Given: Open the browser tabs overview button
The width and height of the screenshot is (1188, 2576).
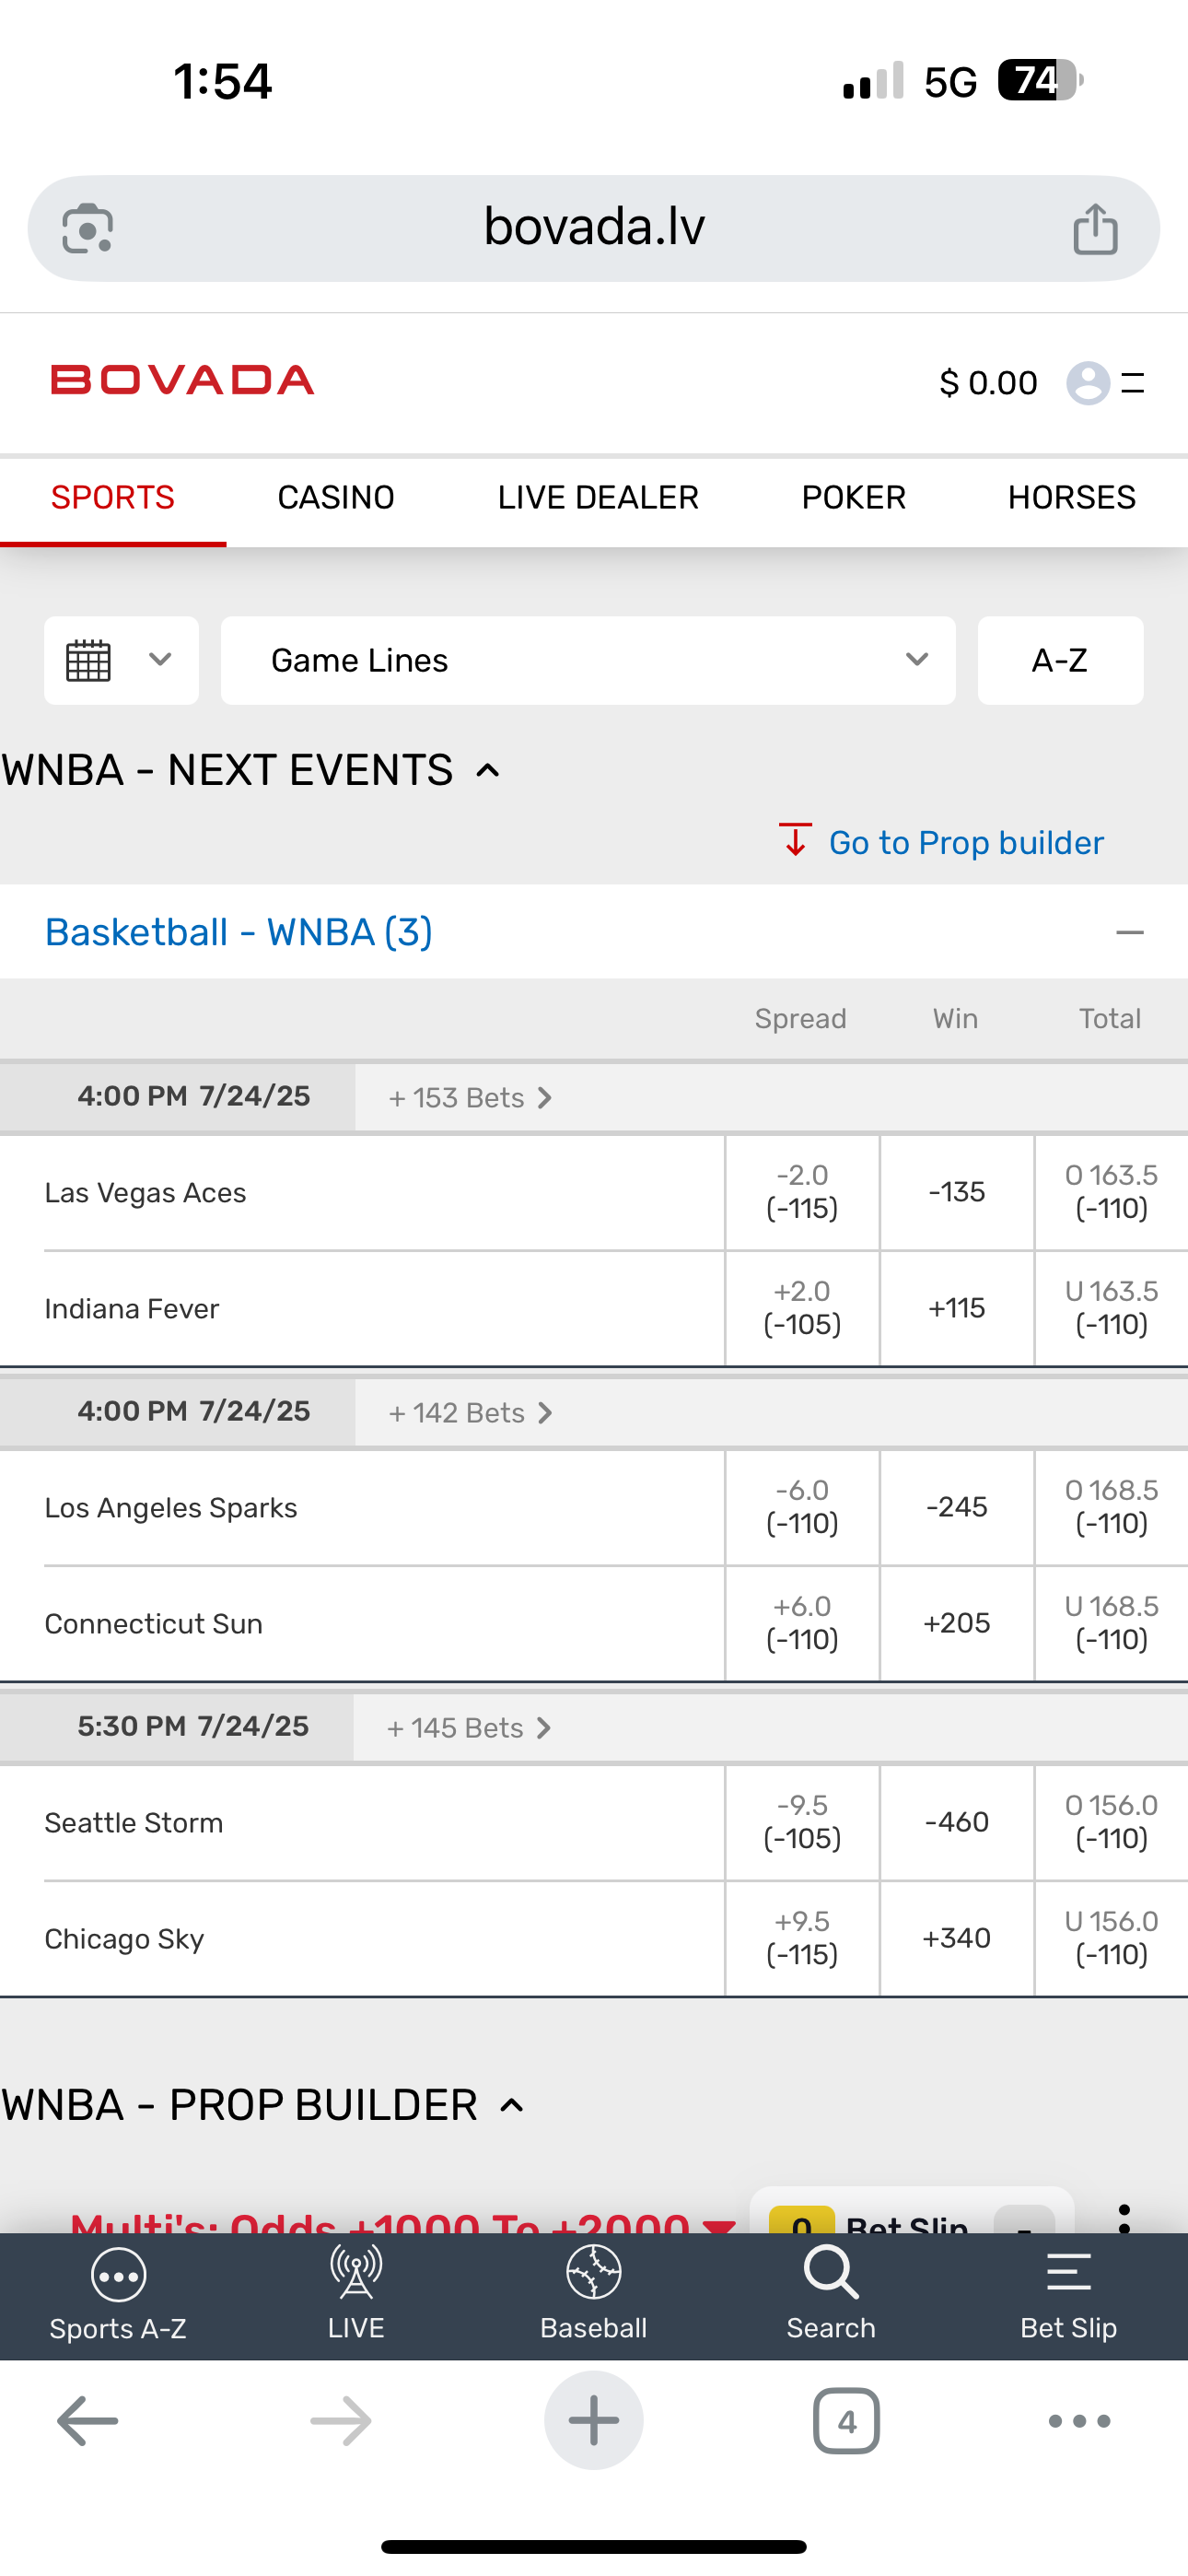Looking at the screenshot, I should [x=846, y=2421].
